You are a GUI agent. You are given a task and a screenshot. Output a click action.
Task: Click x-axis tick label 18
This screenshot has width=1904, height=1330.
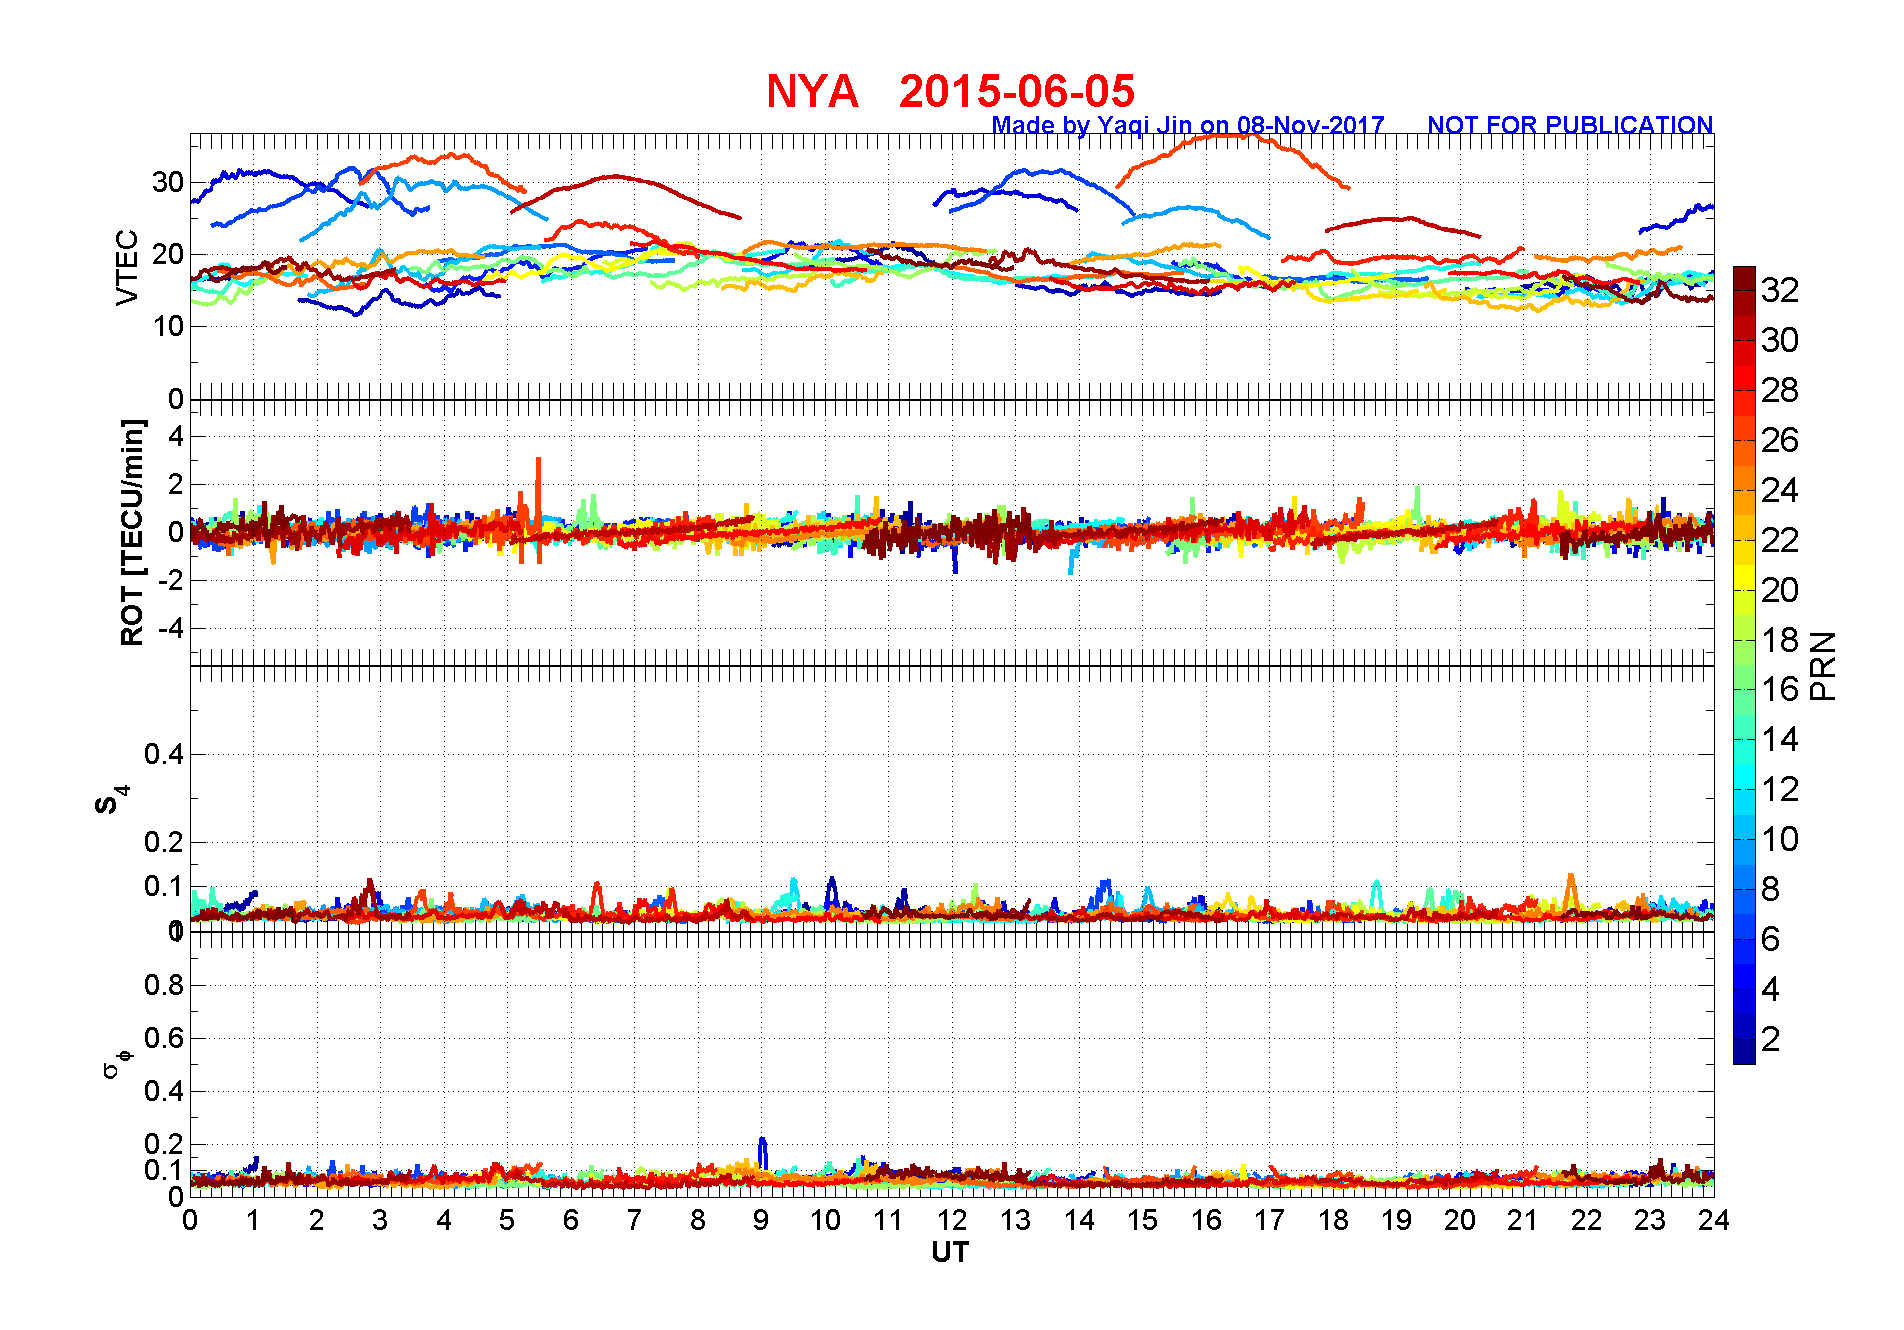click(x=1333, y=1220)
